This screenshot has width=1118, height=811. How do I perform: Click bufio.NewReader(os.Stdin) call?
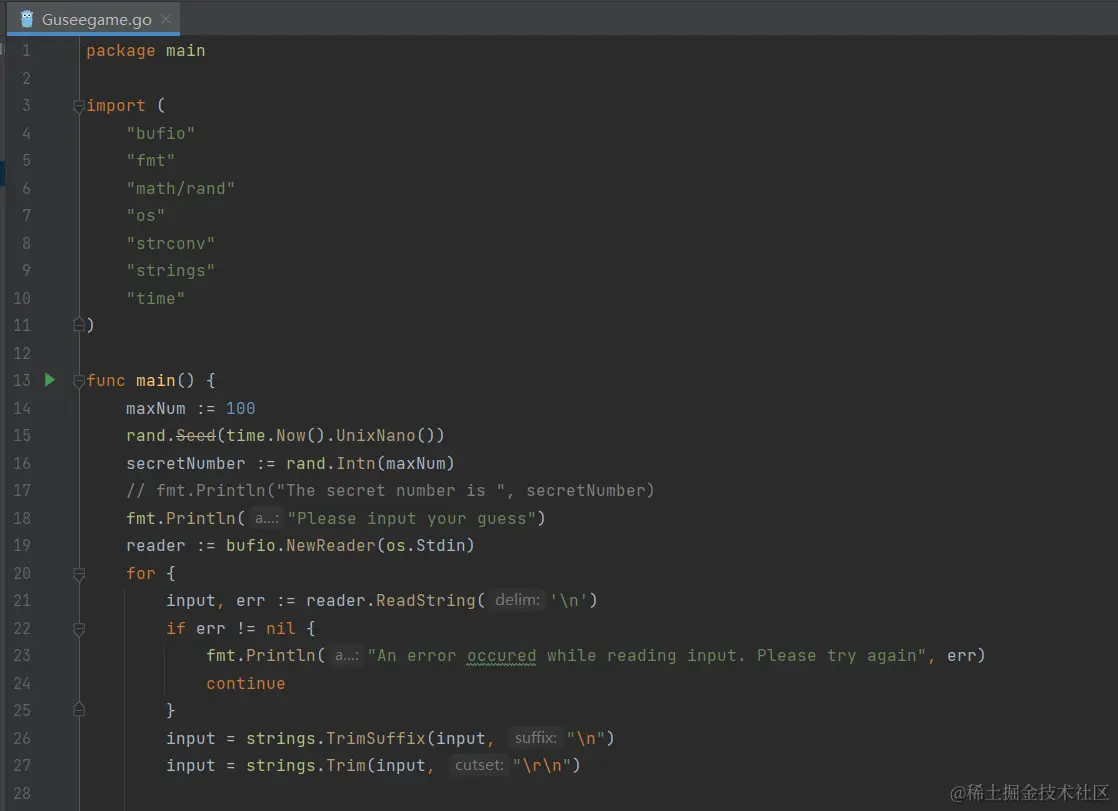tap(350, 546)
